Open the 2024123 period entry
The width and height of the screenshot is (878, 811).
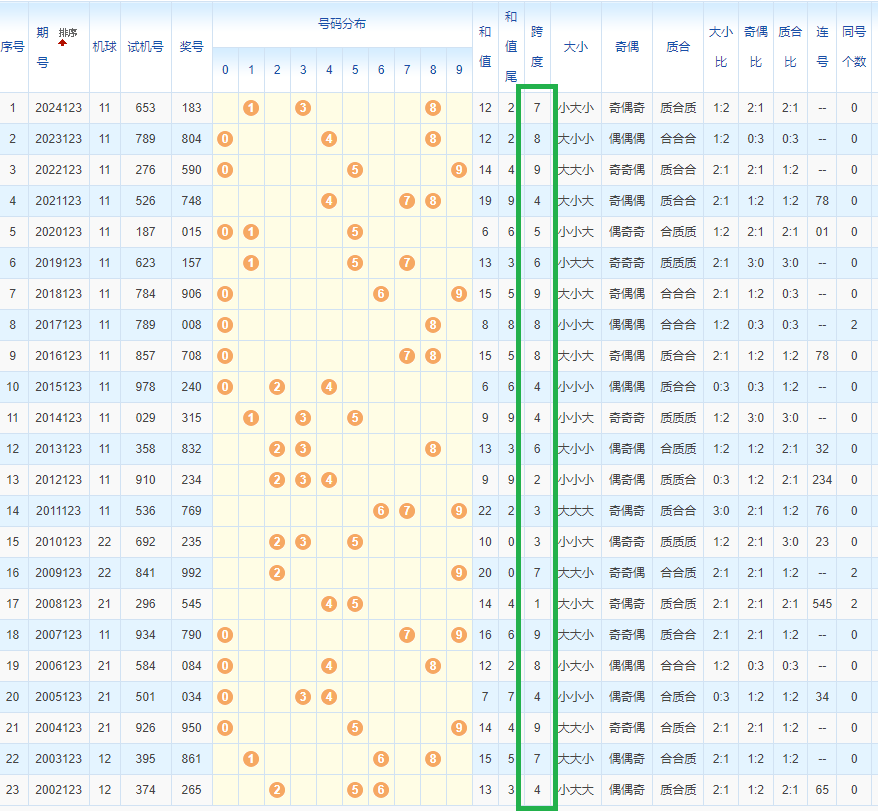point(59,108)
